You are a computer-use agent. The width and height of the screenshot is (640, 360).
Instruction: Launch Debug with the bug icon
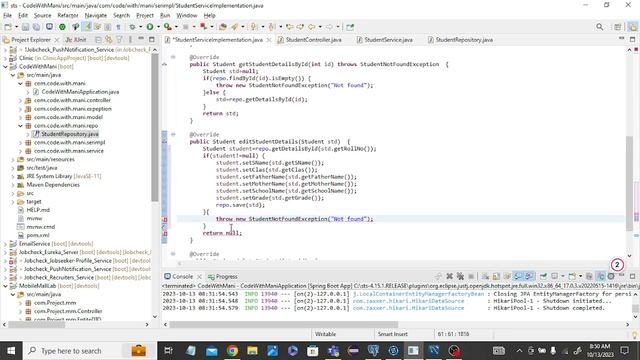click(x=132, y=27)
